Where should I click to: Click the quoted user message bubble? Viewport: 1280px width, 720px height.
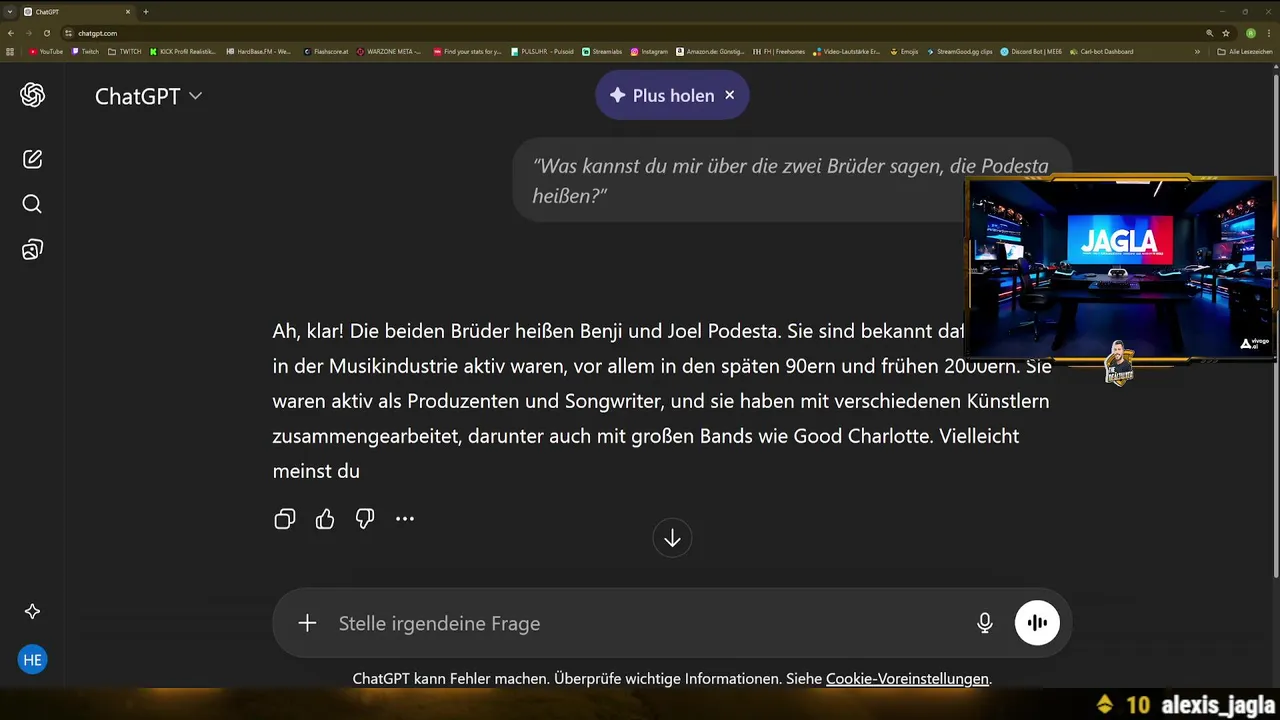tap(790, 180)
